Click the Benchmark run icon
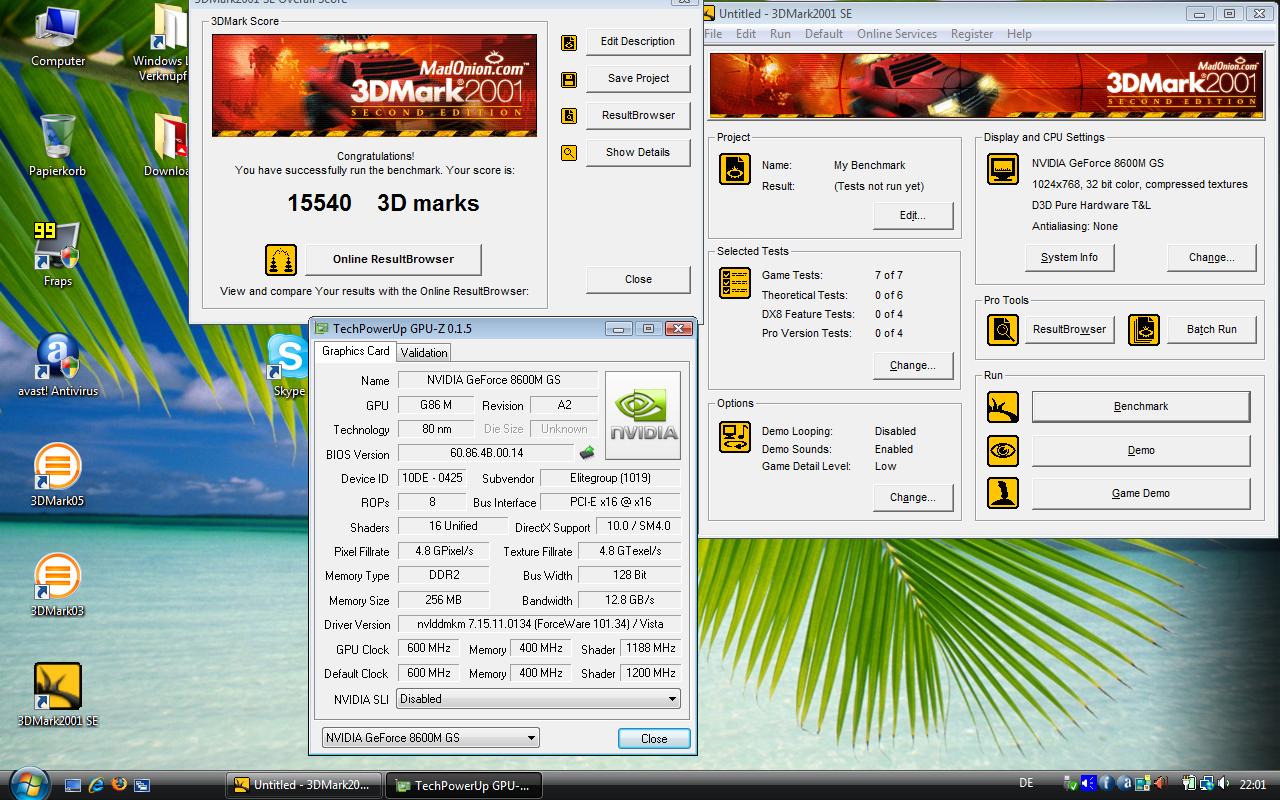The width and height of the screenshot is (1280, 800). (x=1003, y=407)
